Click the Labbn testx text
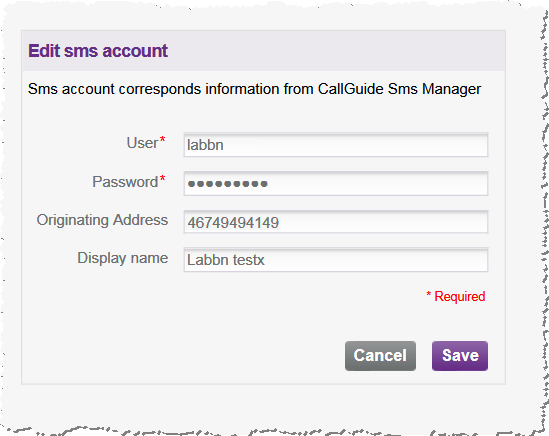549x436 pixels. 226,260
